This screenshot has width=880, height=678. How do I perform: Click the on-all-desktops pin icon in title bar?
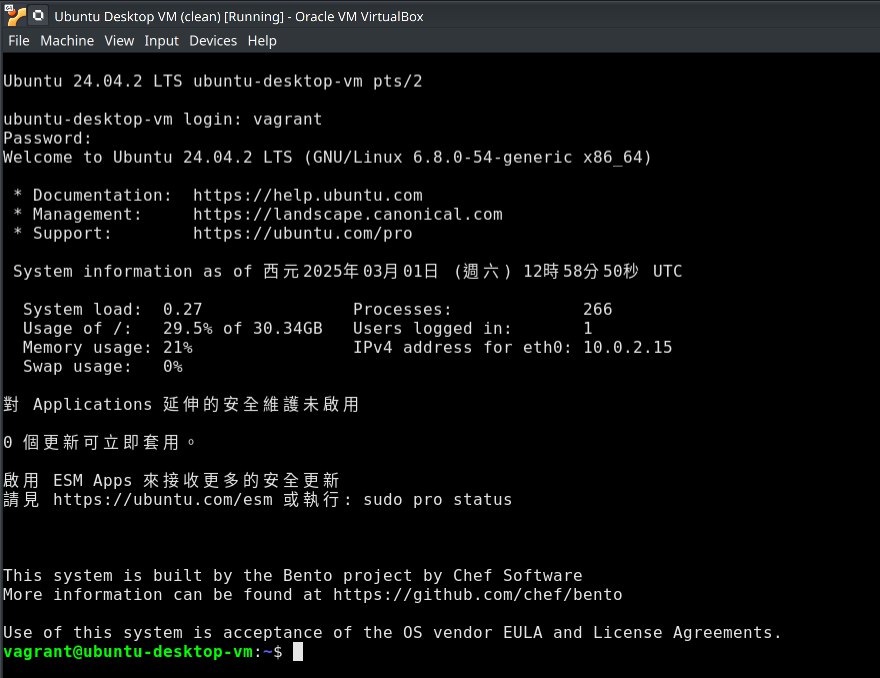(38, 16)
